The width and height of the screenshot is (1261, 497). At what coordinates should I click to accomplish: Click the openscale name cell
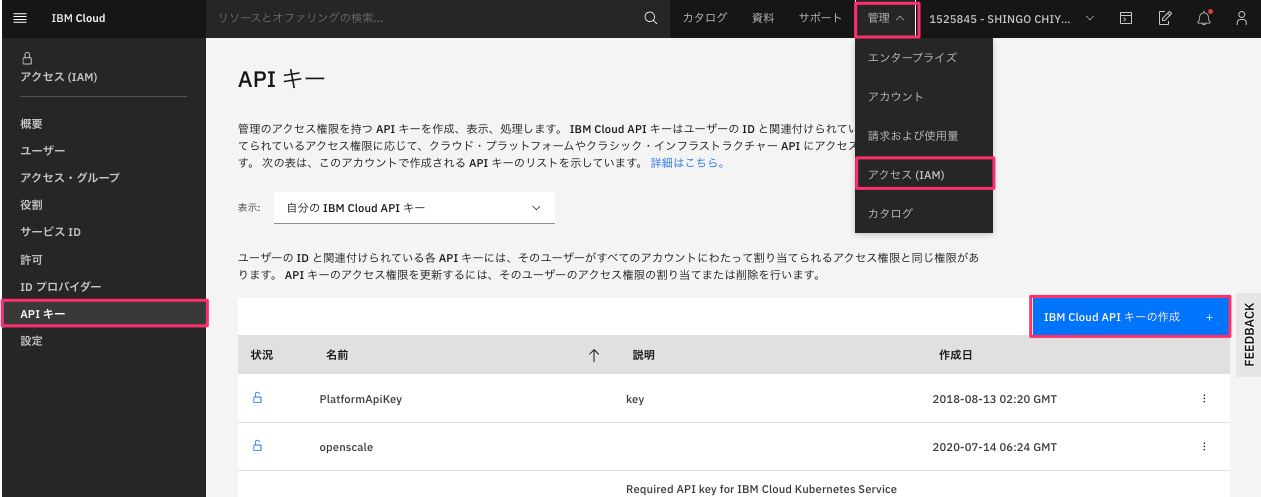coord(346,447)
